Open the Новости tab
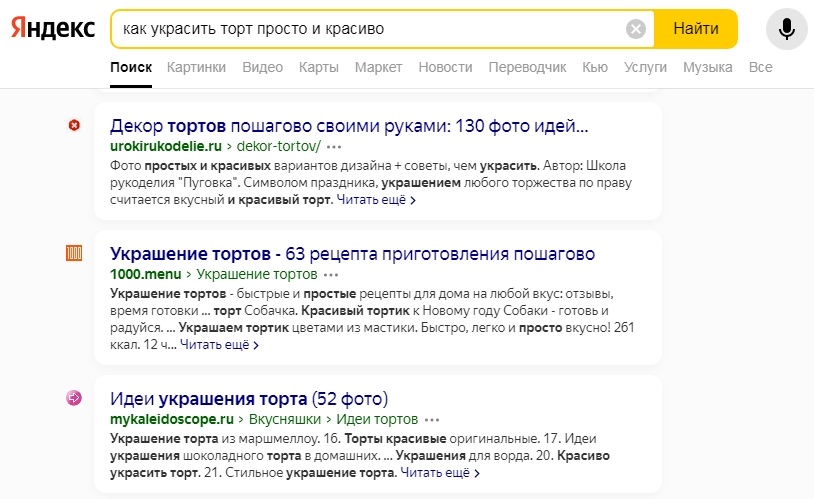The width and height of the screenshot is (814, 499). tap(445, 68)
